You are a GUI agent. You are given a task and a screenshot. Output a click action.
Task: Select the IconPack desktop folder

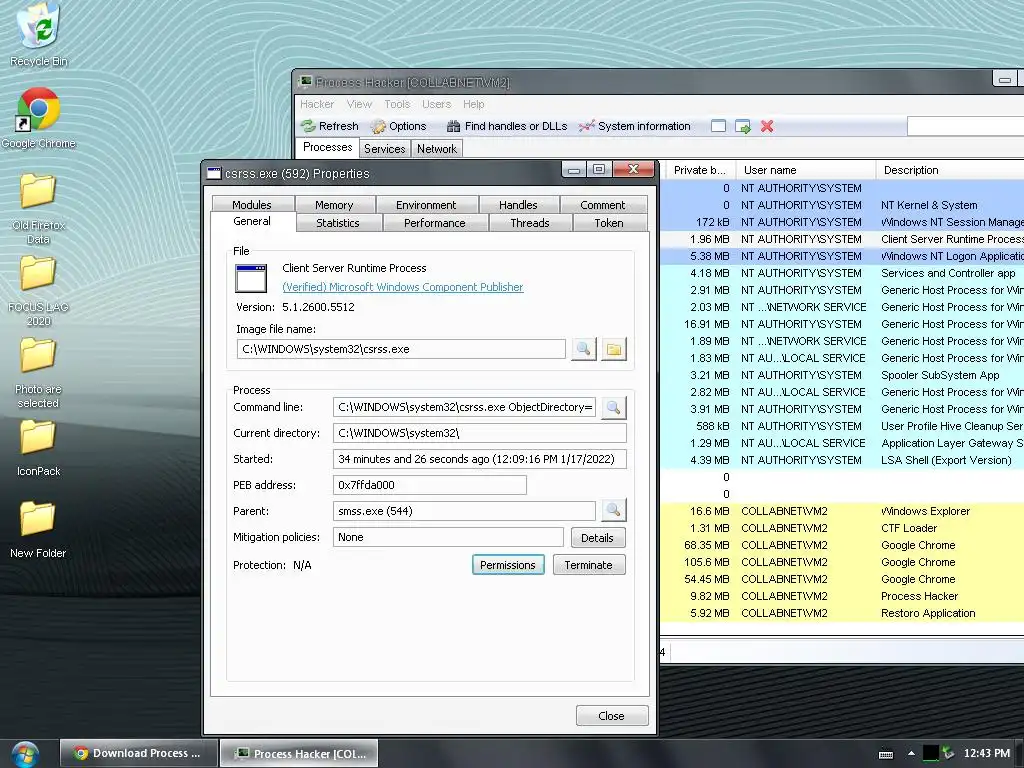pos(39,448)
